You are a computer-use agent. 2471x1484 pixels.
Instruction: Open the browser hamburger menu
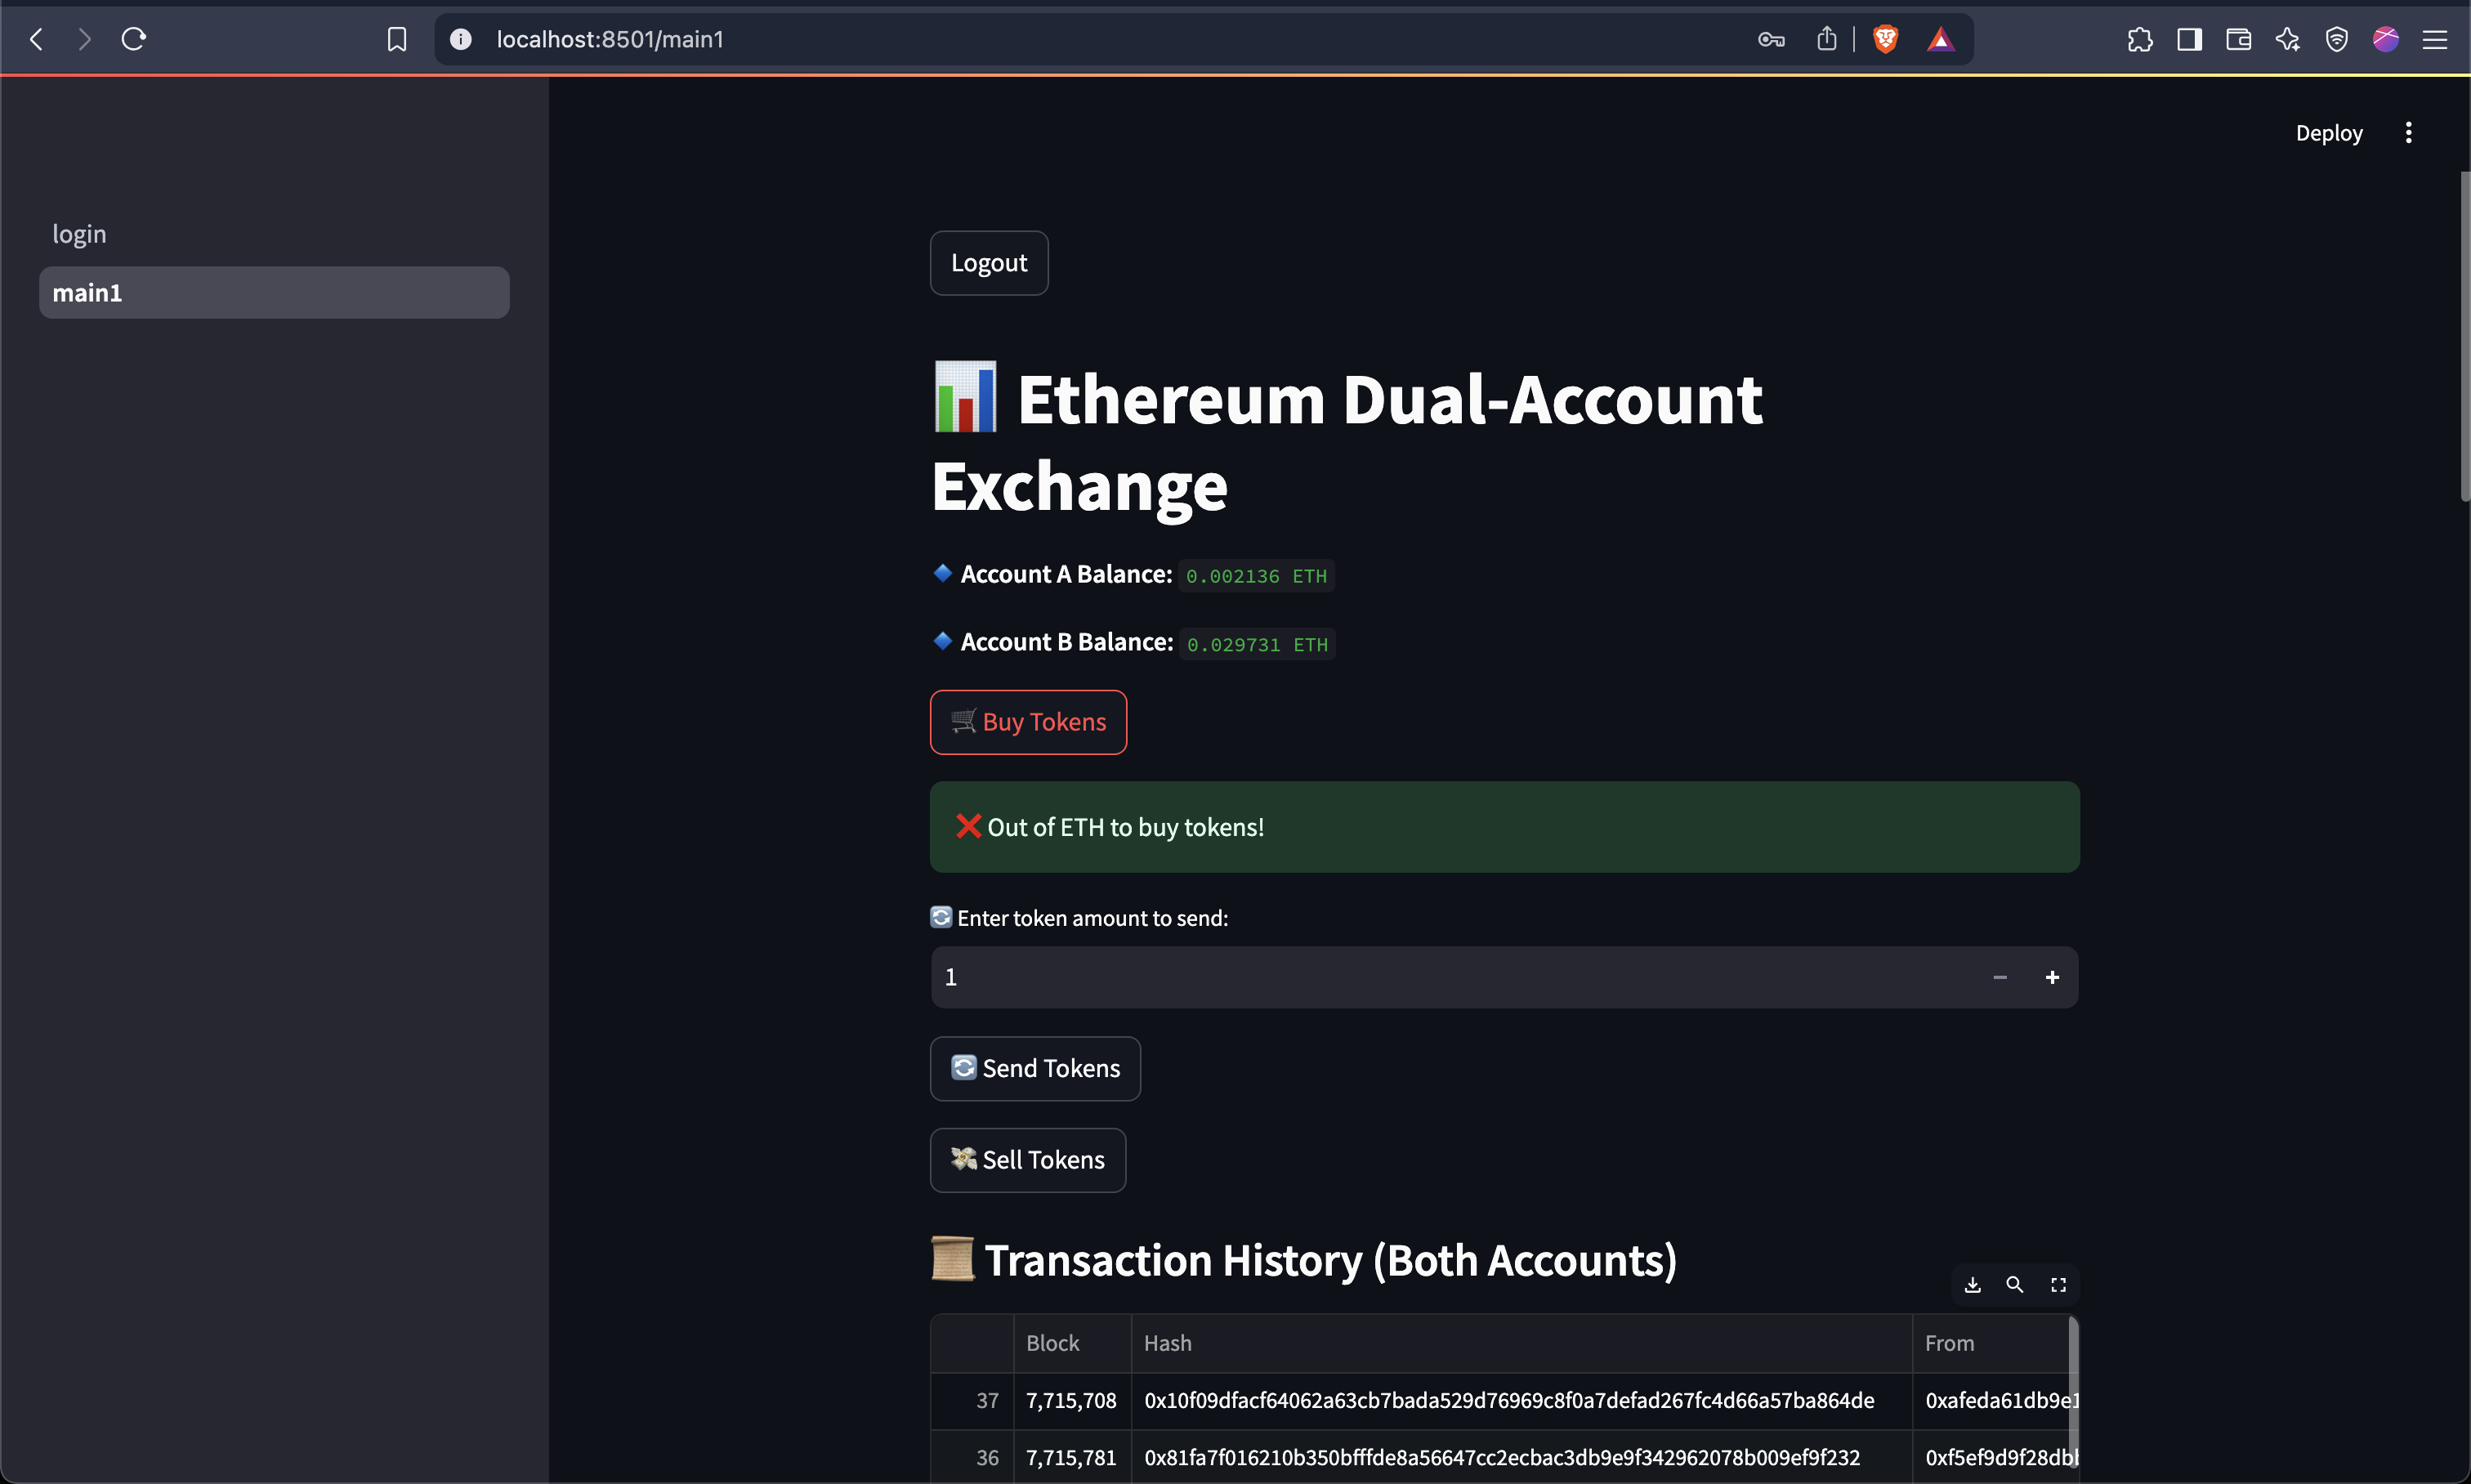click(2434, 39)
